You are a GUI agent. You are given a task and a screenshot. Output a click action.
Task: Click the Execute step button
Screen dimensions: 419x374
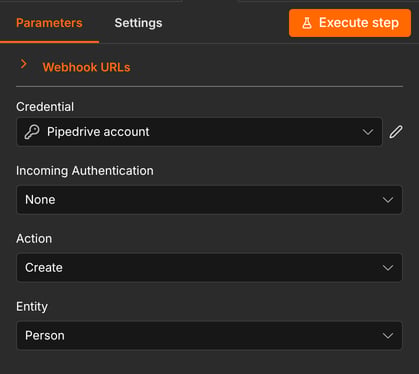(350, 23)
